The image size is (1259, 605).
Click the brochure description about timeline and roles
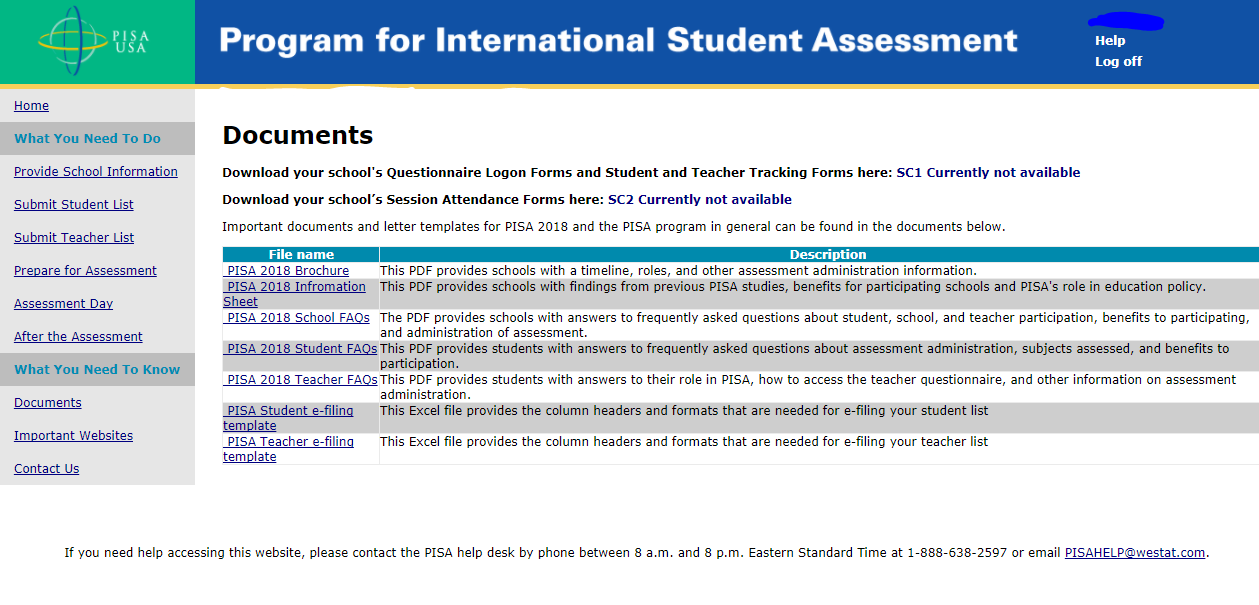678,271
